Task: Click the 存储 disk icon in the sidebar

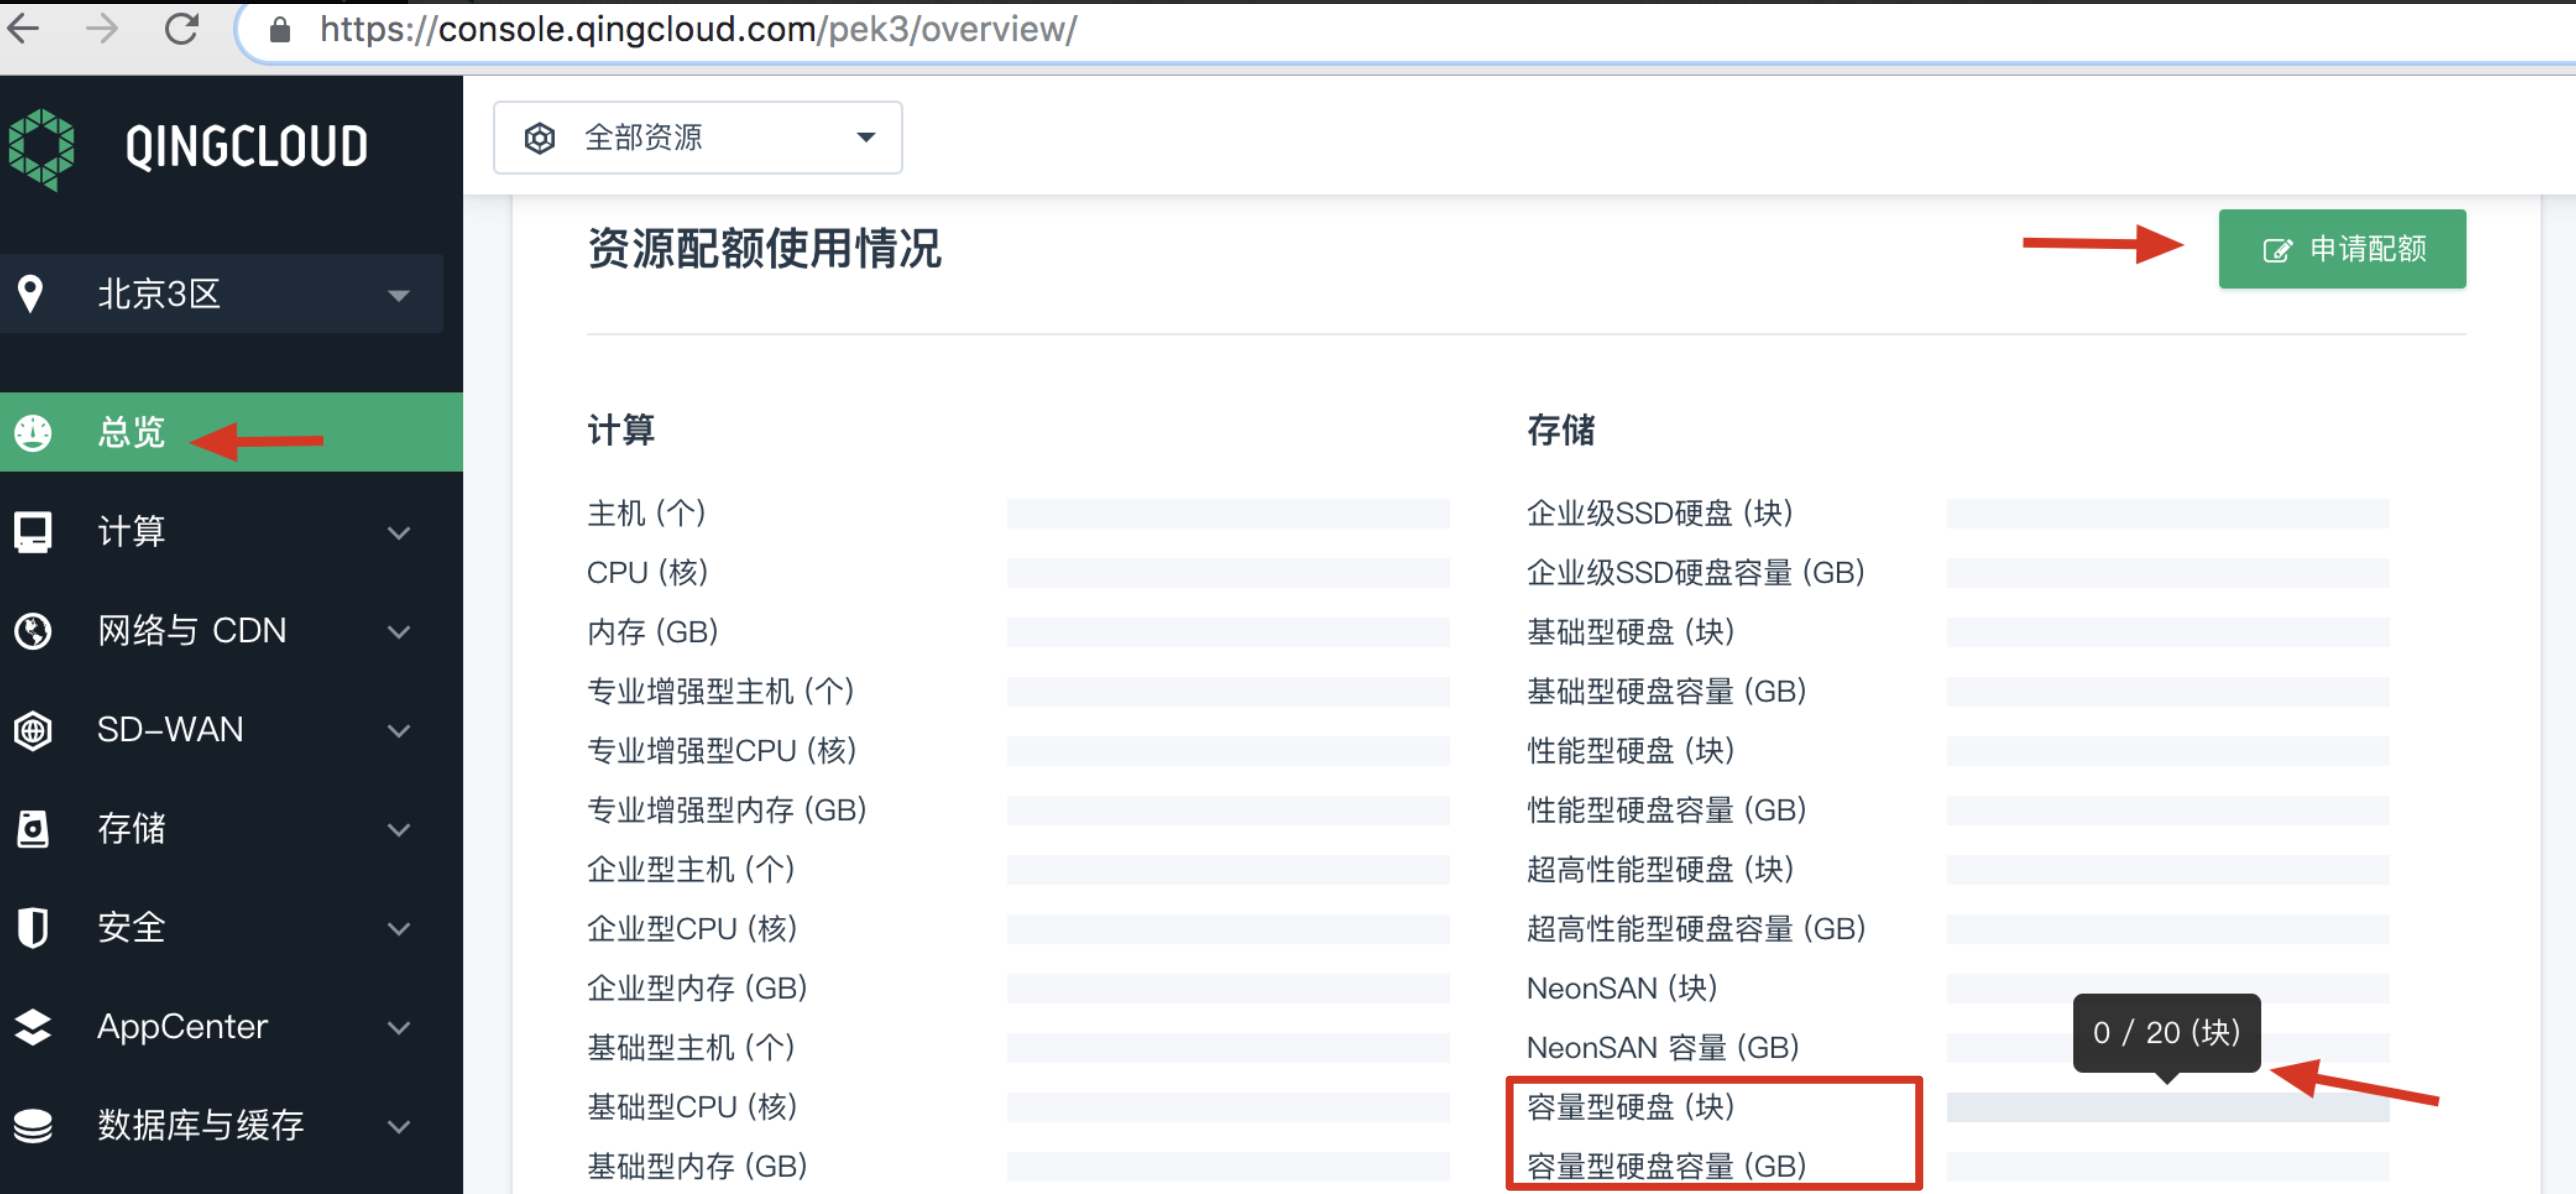Action: [x=33, y=829]
